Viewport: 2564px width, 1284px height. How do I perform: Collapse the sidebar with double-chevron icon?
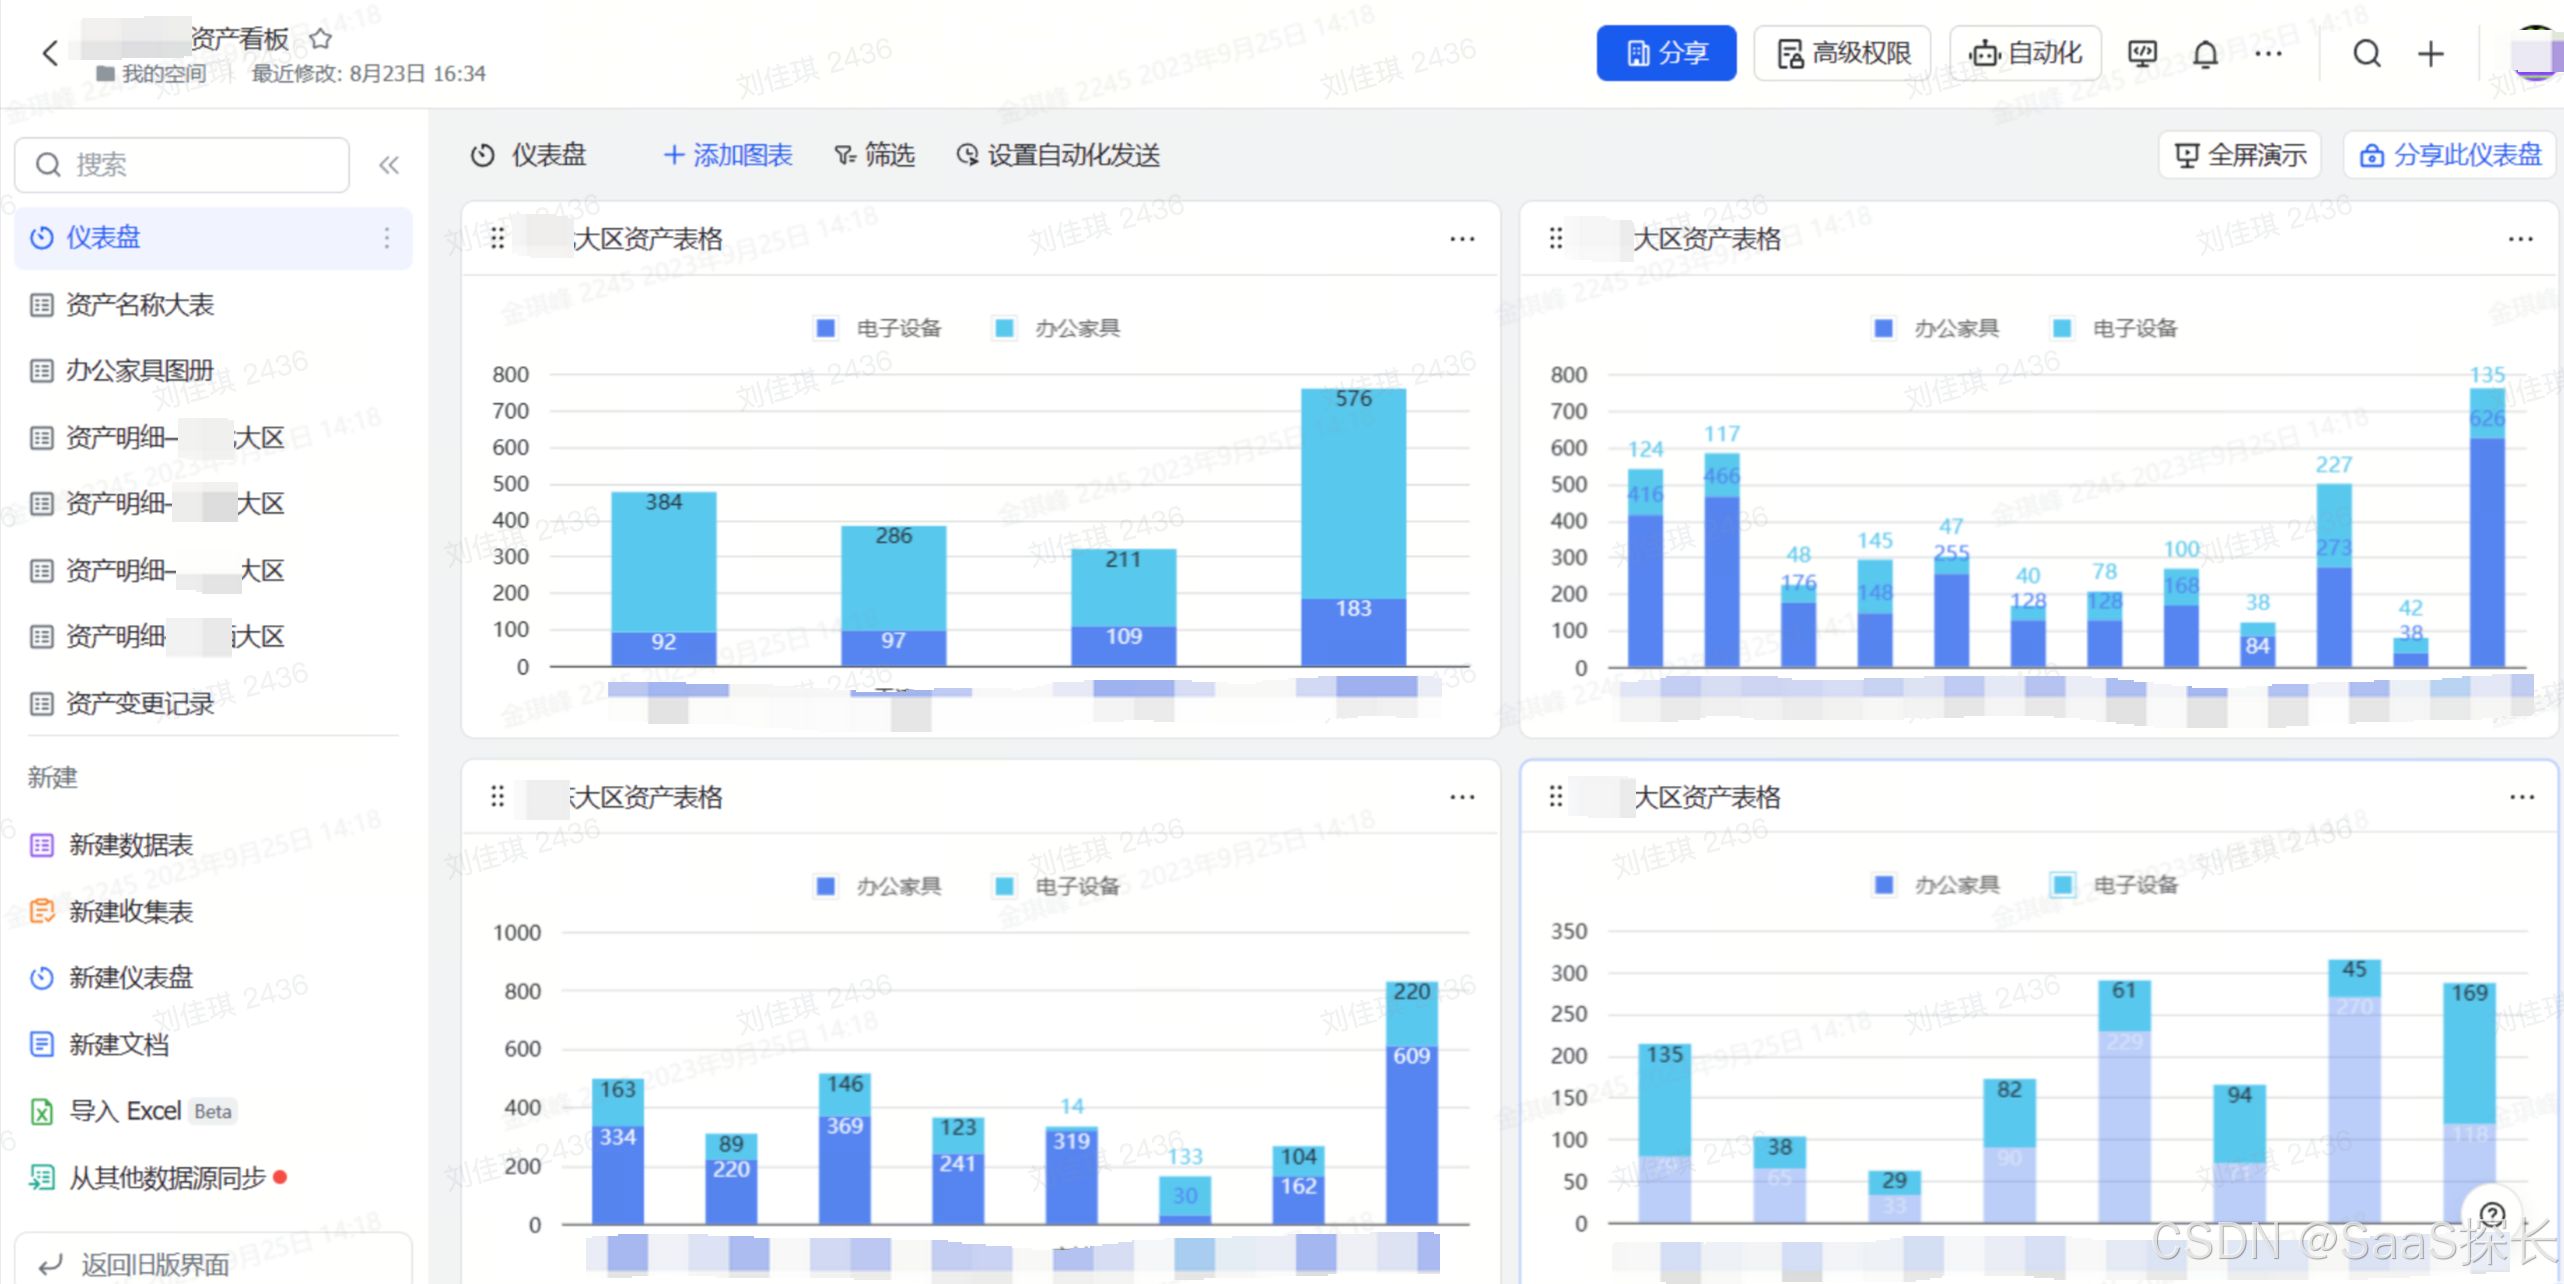[389, 165]
